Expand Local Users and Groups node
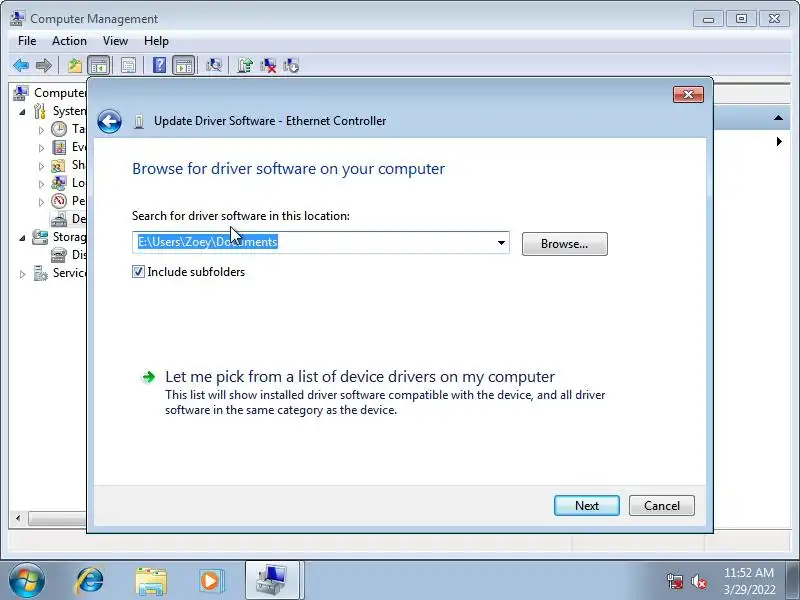The width and height of the screenshot is (800, 600). coord(41,183)
